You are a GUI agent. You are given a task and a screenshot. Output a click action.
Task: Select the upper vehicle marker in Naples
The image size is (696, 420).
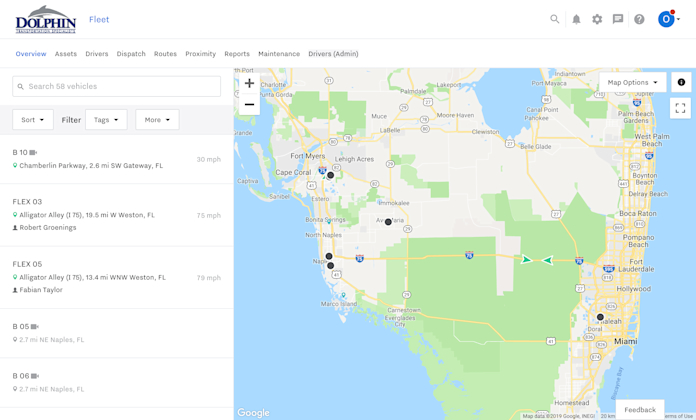click(329, 256)
